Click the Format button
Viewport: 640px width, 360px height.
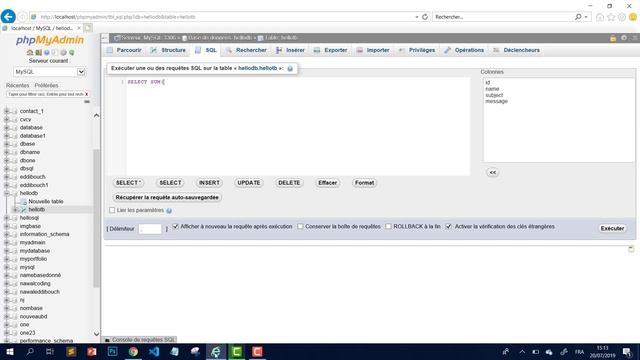[x=364, y=183]
